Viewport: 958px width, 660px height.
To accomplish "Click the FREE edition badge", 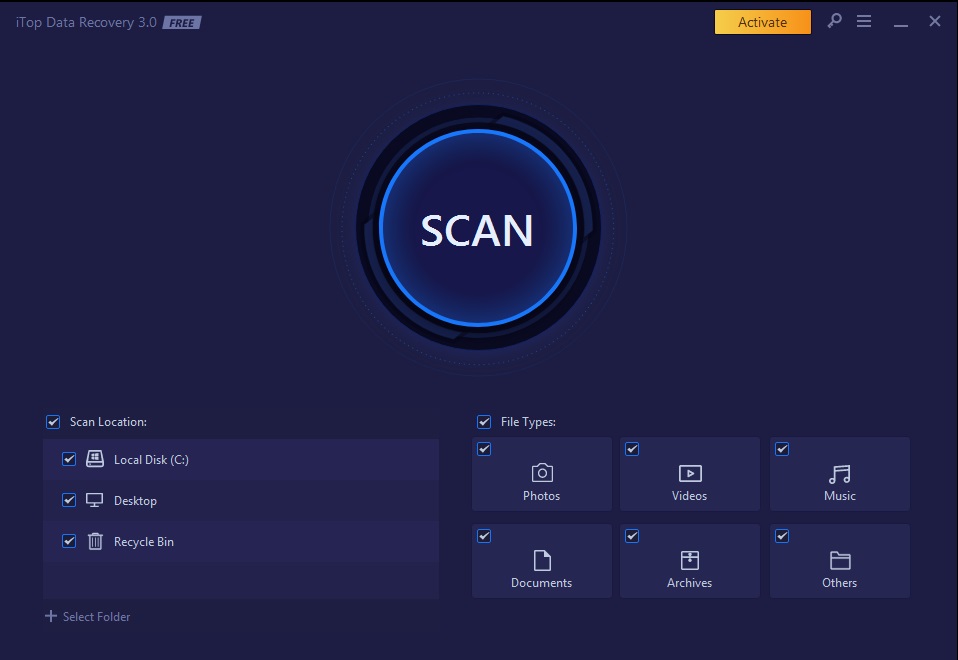I will pyautogui.click(x=182, y=23).
